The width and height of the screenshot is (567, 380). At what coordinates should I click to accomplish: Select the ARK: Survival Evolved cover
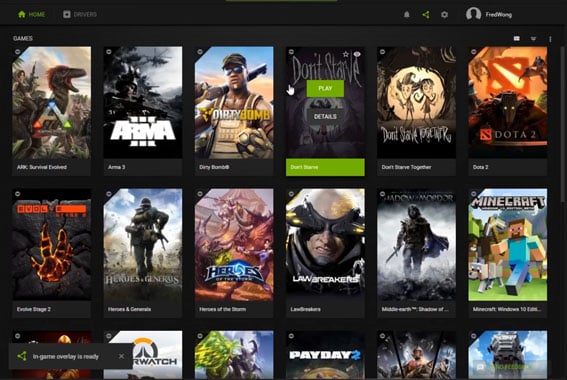51,103
